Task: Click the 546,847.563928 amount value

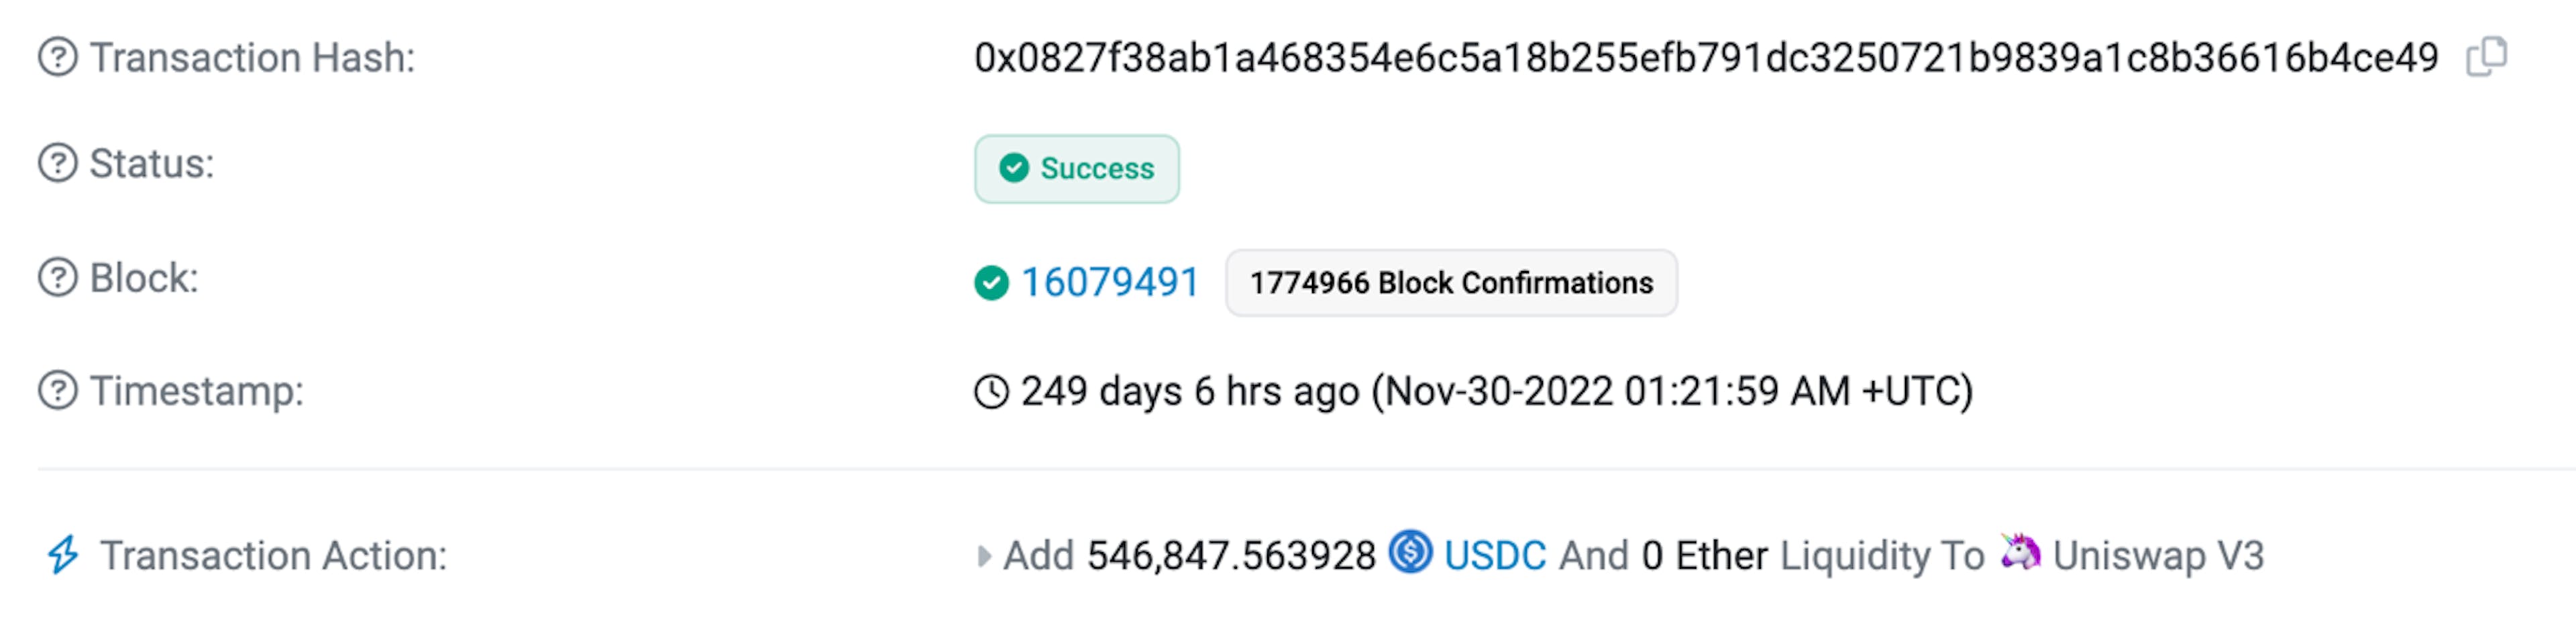Action: coord(1231,556)
